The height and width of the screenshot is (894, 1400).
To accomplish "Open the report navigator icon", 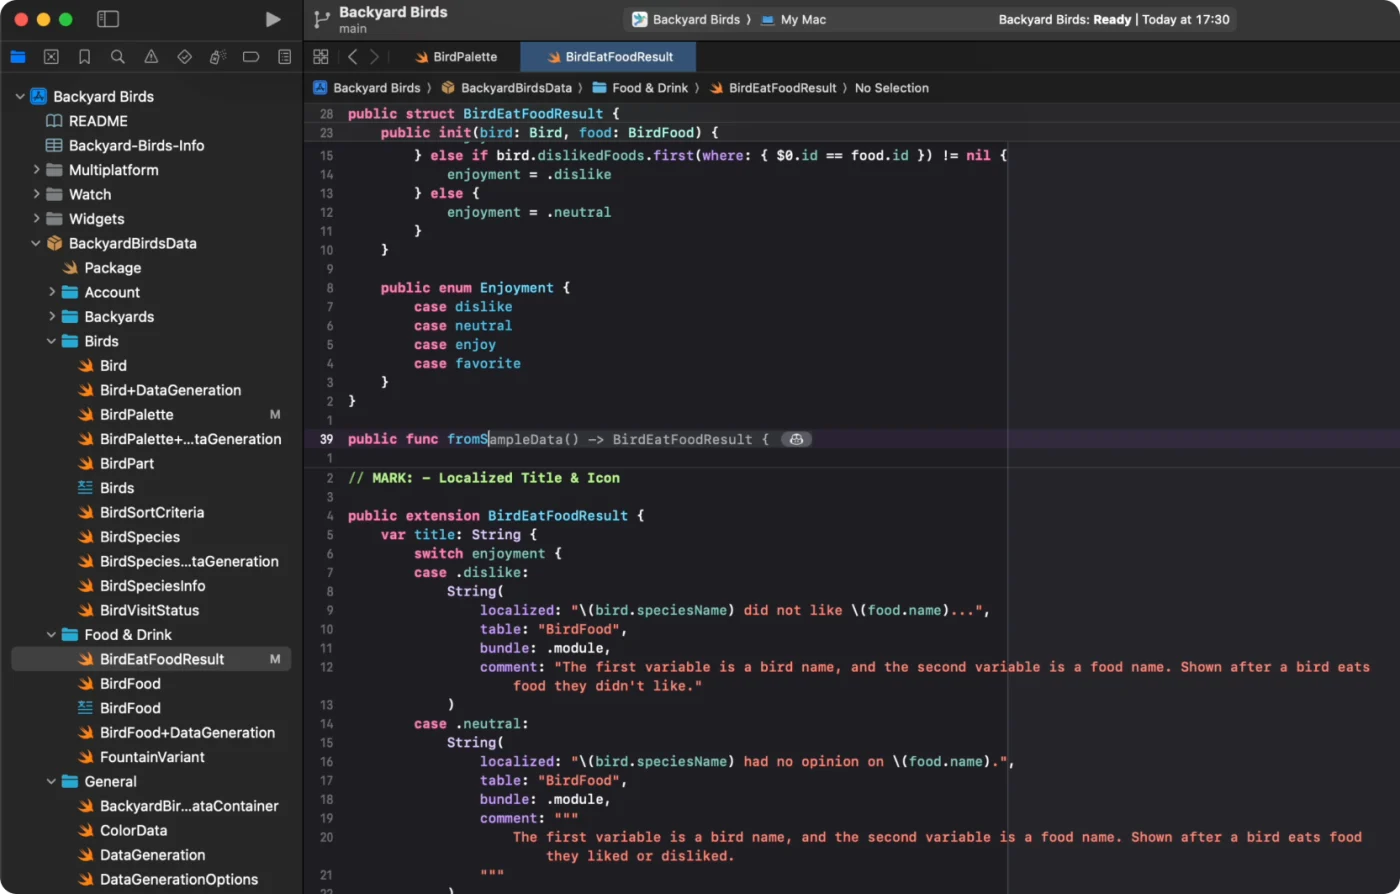I will (x=285, y=57).
